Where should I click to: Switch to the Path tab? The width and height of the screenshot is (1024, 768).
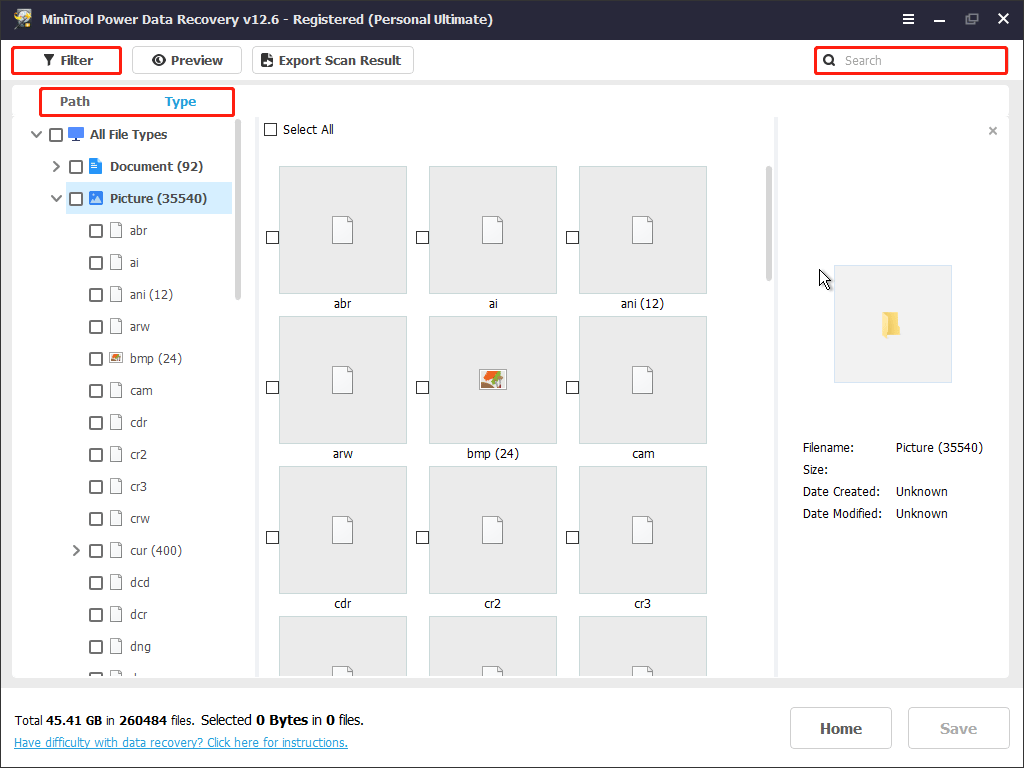(74, 101)
